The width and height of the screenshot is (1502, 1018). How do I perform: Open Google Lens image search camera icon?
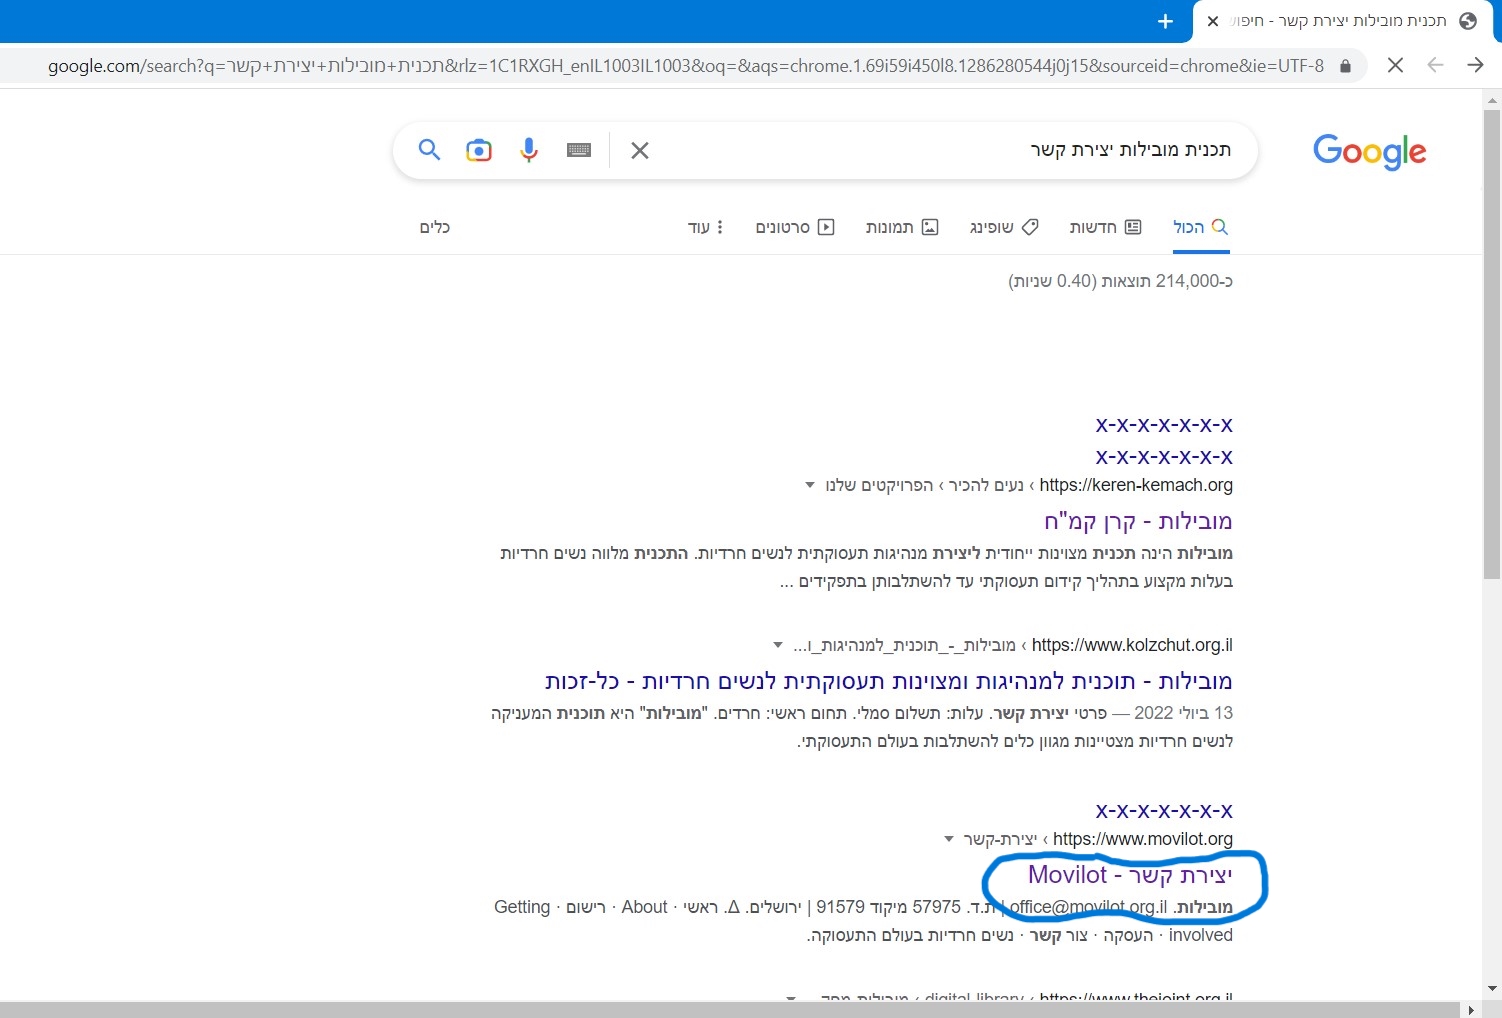[479, 150]
